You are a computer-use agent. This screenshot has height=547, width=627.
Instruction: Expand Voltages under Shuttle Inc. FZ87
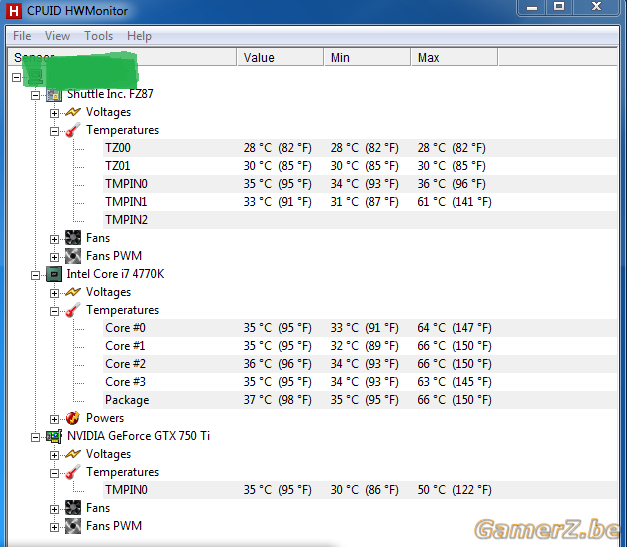[x=54, y=113]
